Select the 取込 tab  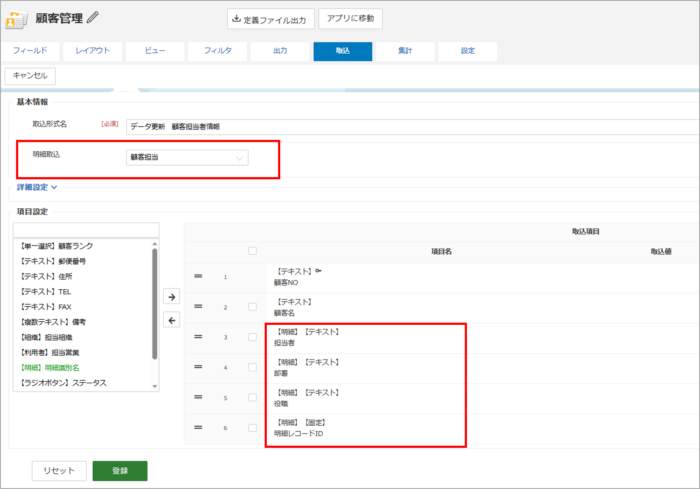pyautogui.click(x=342, y=51)
